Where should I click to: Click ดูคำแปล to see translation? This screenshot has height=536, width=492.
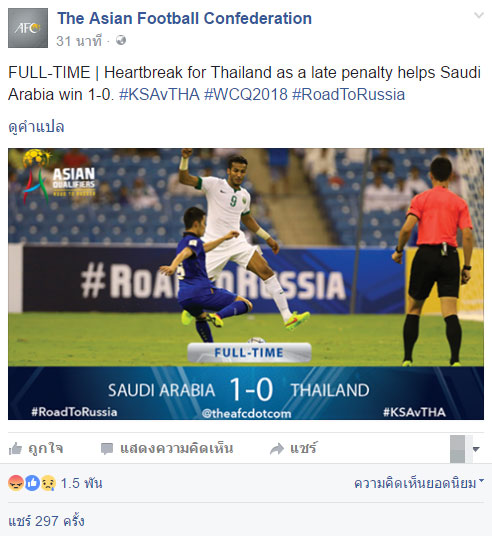(36, 127)
